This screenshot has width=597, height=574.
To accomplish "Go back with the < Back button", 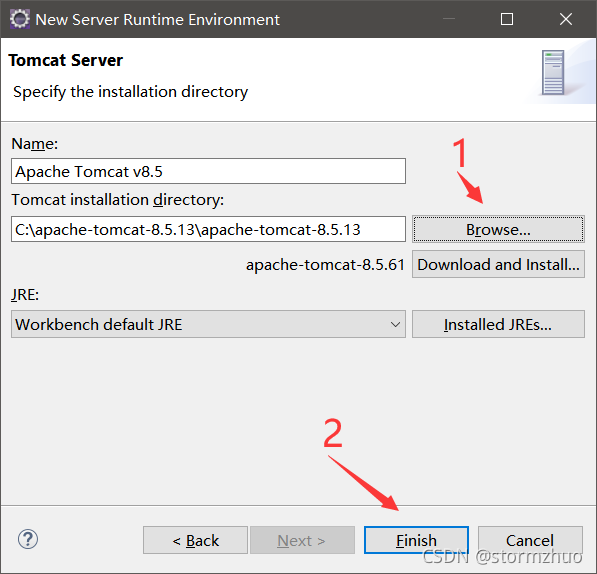I will pyautogui.click(x=195, y=540).
